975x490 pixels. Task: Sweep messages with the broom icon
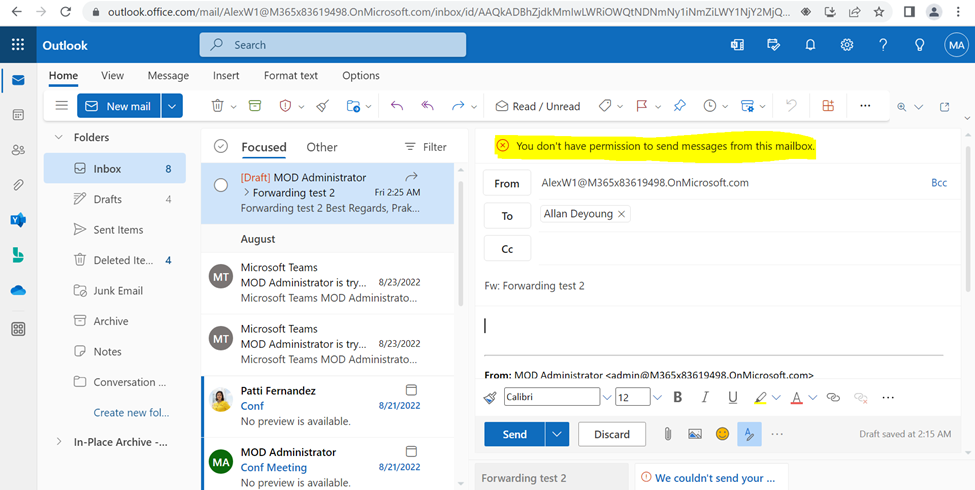322,106
